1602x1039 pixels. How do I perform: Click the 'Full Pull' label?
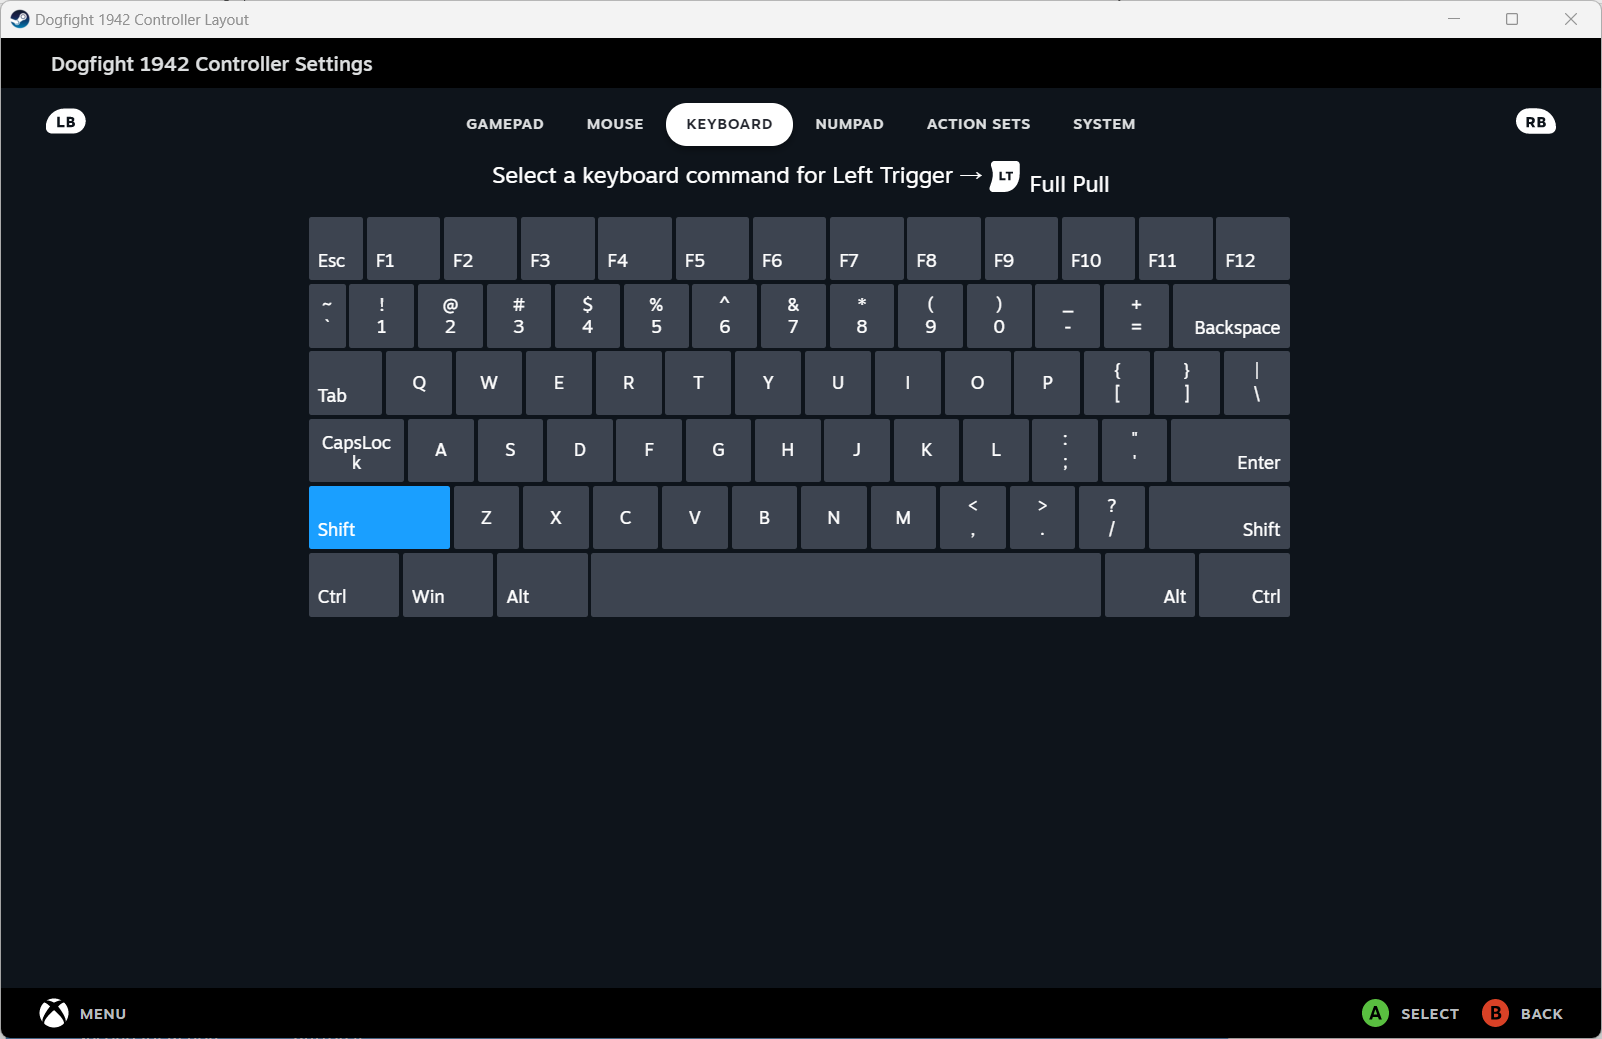click(x=1069, y=184)
